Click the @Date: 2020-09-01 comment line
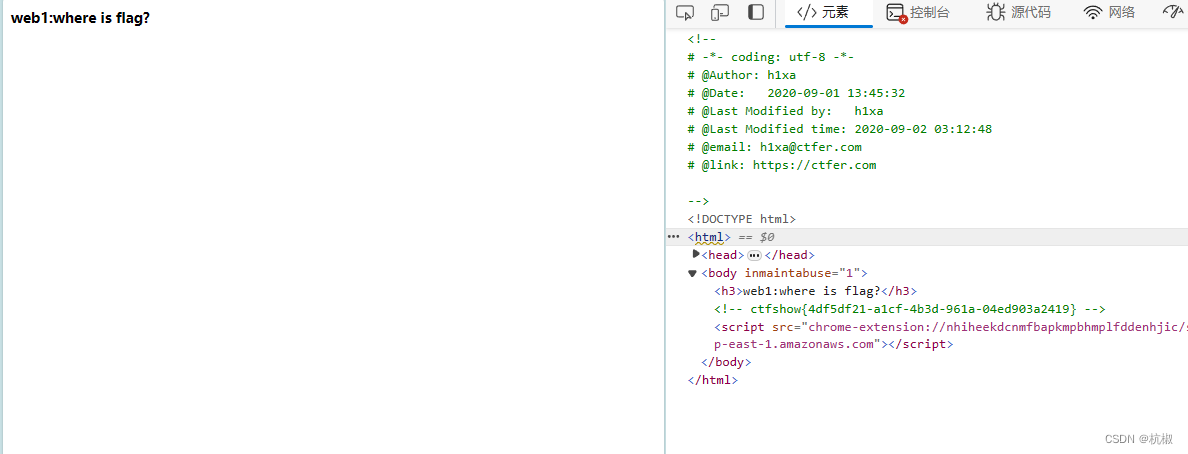Viewport: 1188px width, 454px height. 796,93
